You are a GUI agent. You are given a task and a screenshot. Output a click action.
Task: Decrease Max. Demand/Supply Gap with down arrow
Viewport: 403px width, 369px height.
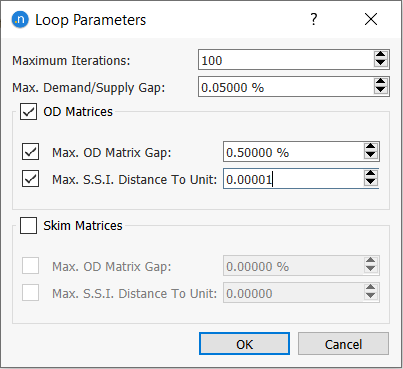click(381, 91)
